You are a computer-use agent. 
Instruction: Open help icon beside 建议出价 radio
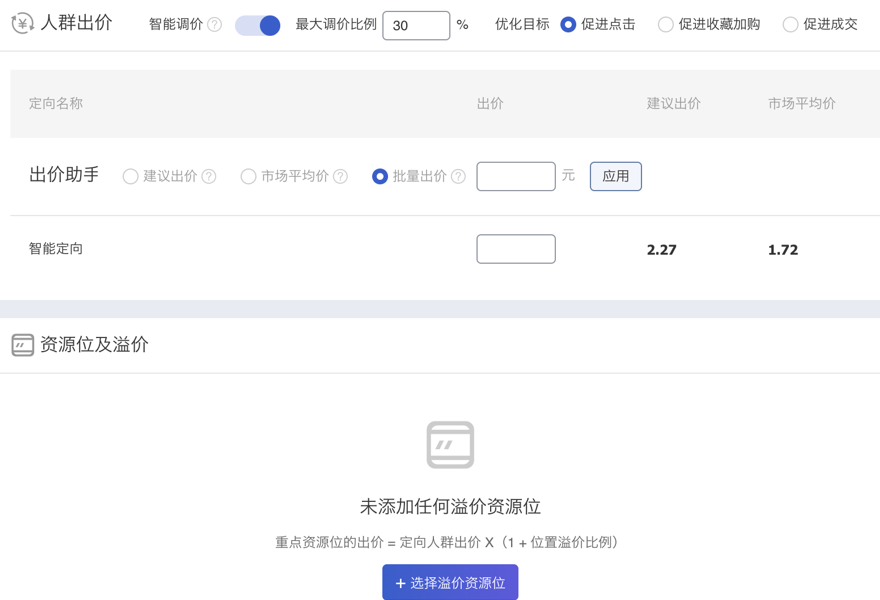(209, 176)
